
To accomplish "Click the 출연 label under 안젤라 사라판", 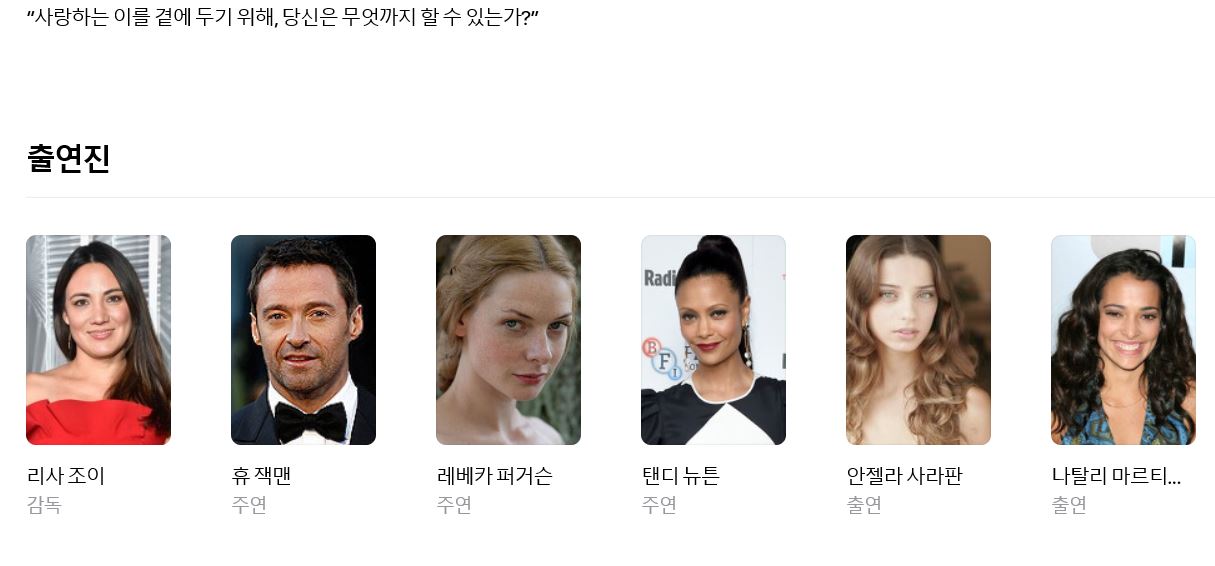I will [x=864, y=505].
